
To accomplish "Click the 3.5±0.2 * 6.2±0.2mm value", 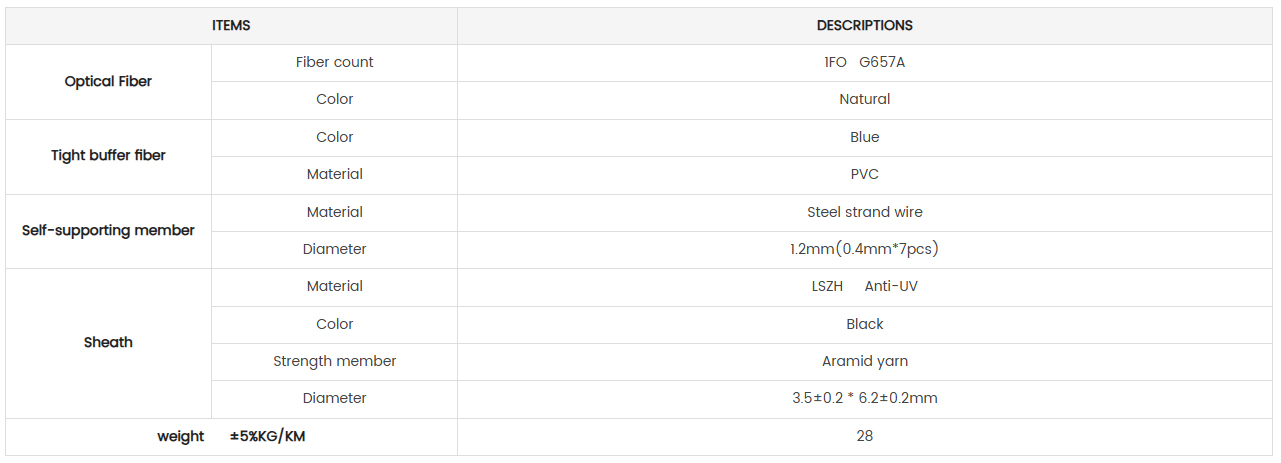I will 865,398.
